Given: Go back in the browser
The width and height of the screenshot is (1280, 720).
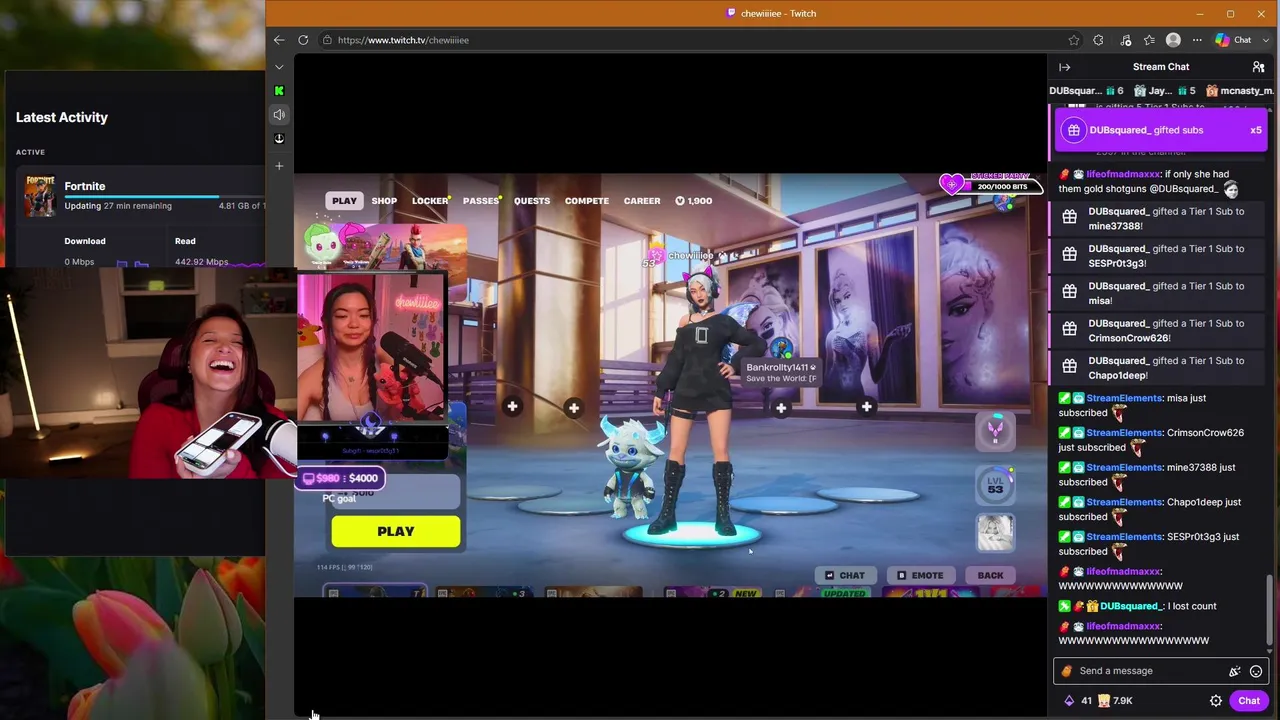Looking at the screenshot, I should pyautogui.click(x=279, y=40).
